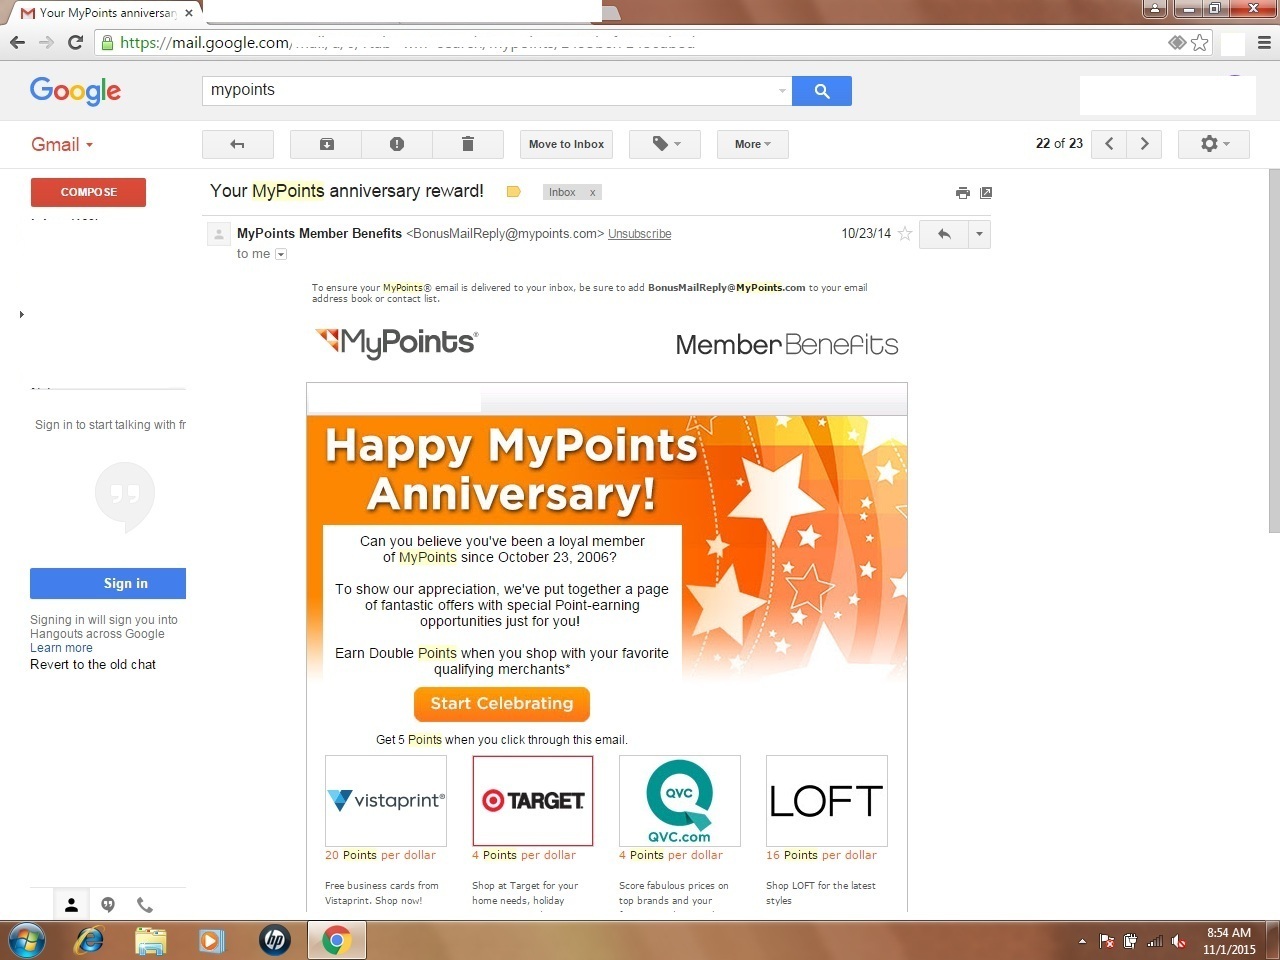Open the email in a new window
The image size is (1280, 960).
[x=986, y=192]
